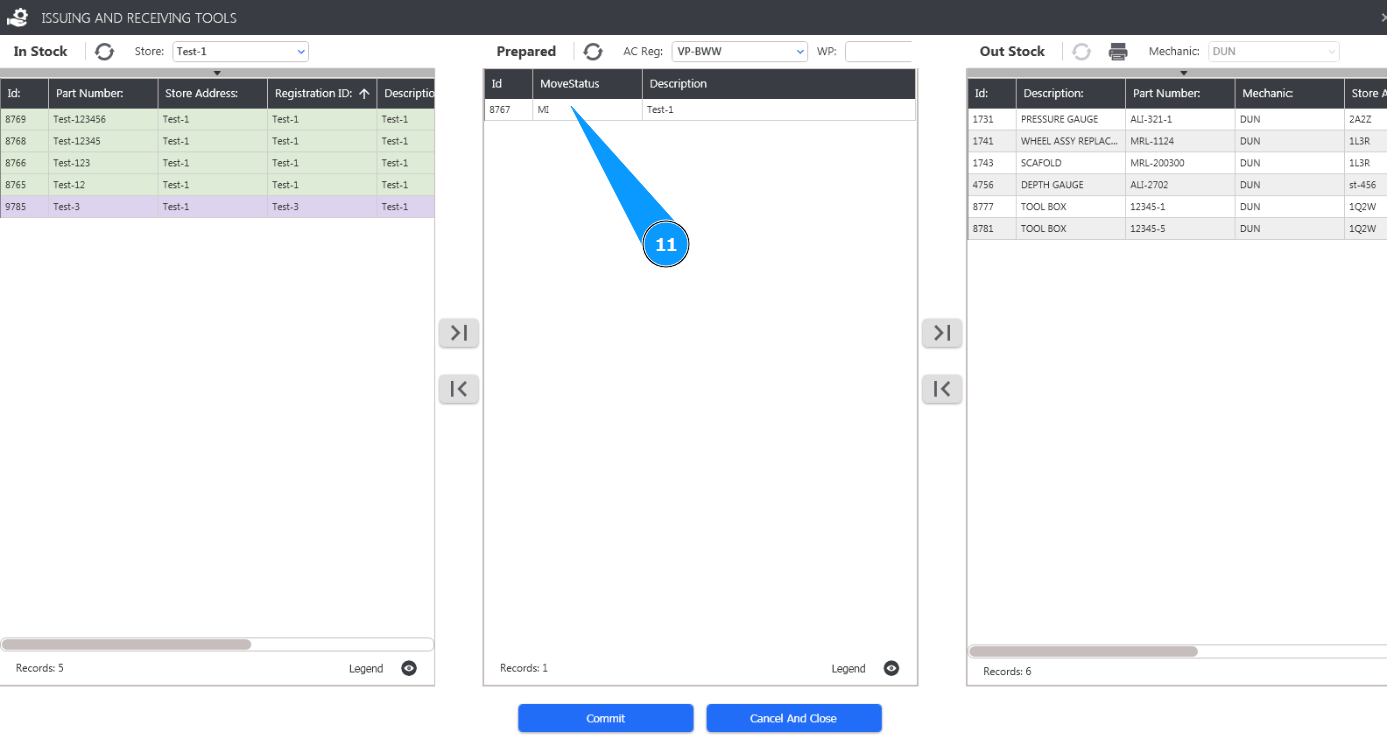Viewport: 1387px width, 739px height.
Task: Open the Store dropdown showing Test-1
Action: click(240, 51)
